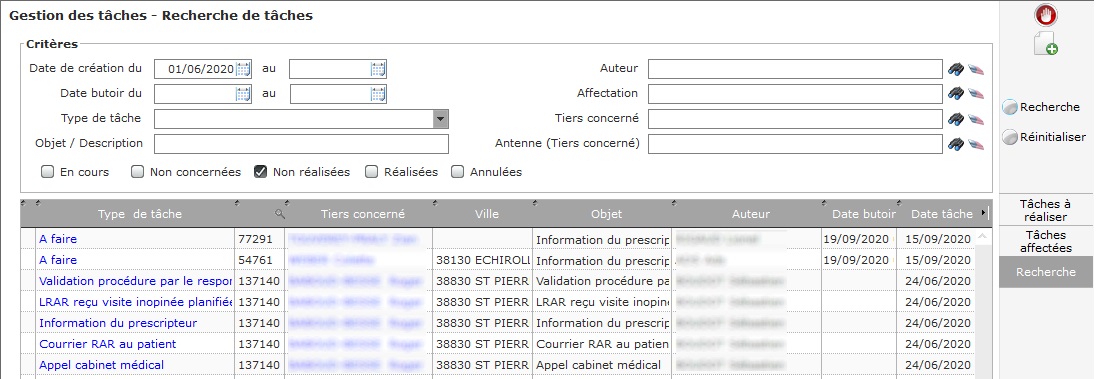Launch search with Recherche button above Réinitialiser
The image size is (1096, 379).
tap(1041, 107)
